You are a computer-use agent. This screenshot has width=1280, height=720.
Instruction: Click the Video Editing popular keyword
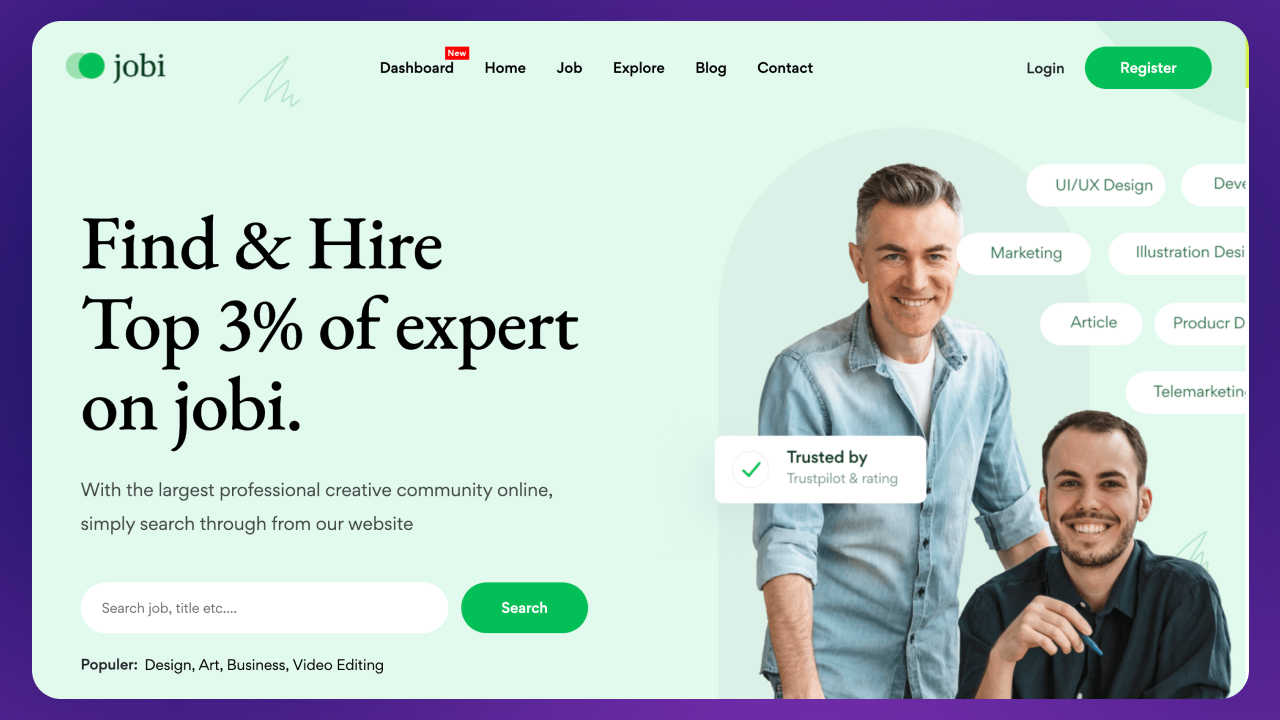pos(338,665)
